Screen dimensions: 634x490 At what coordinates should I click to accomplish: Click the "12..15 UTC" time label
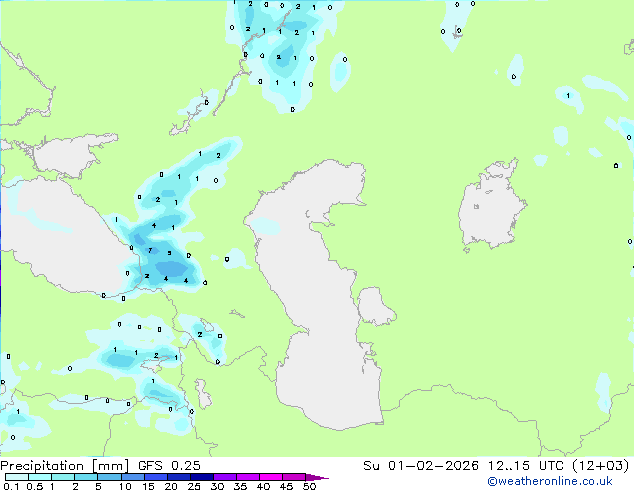[x=526, y=466]
